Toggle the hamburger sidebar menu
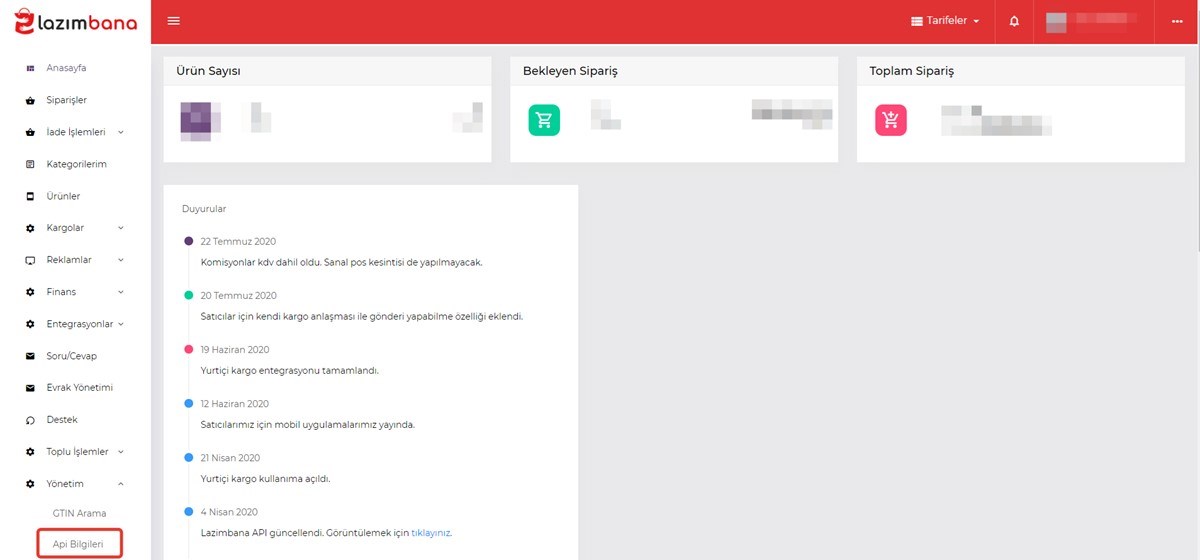1200x560 pixels. pyautogui.click(x=174, y=21)
